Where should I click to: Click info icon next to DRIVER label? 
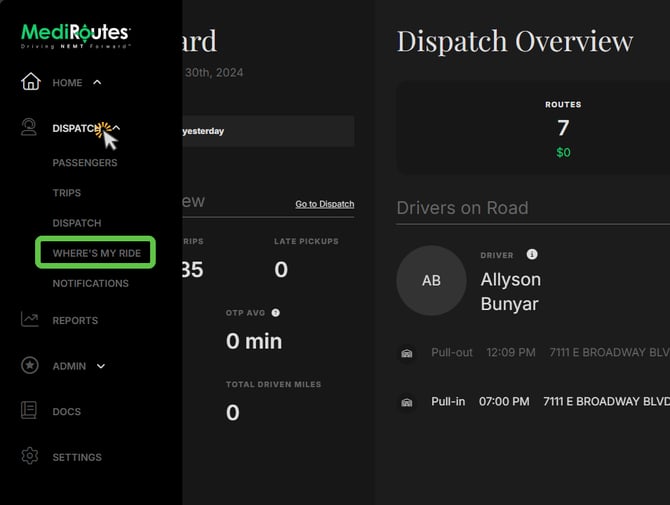[x=532, y=255]
